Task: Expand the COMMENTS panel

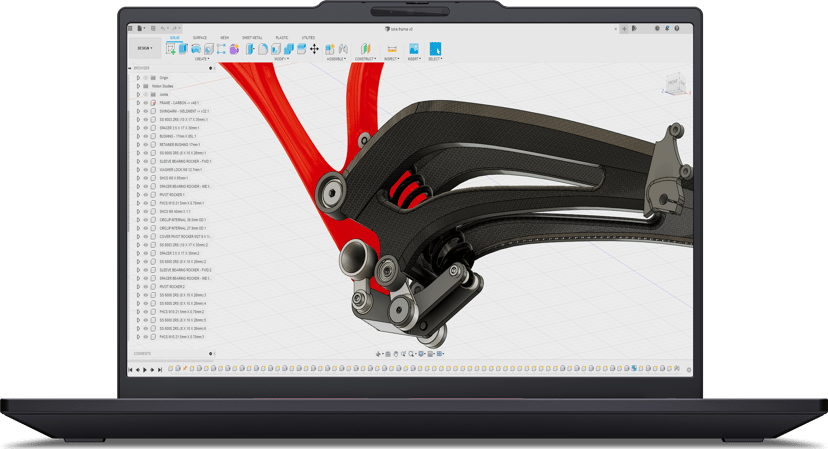Action: pyautogui.click(x=211, y=353)
